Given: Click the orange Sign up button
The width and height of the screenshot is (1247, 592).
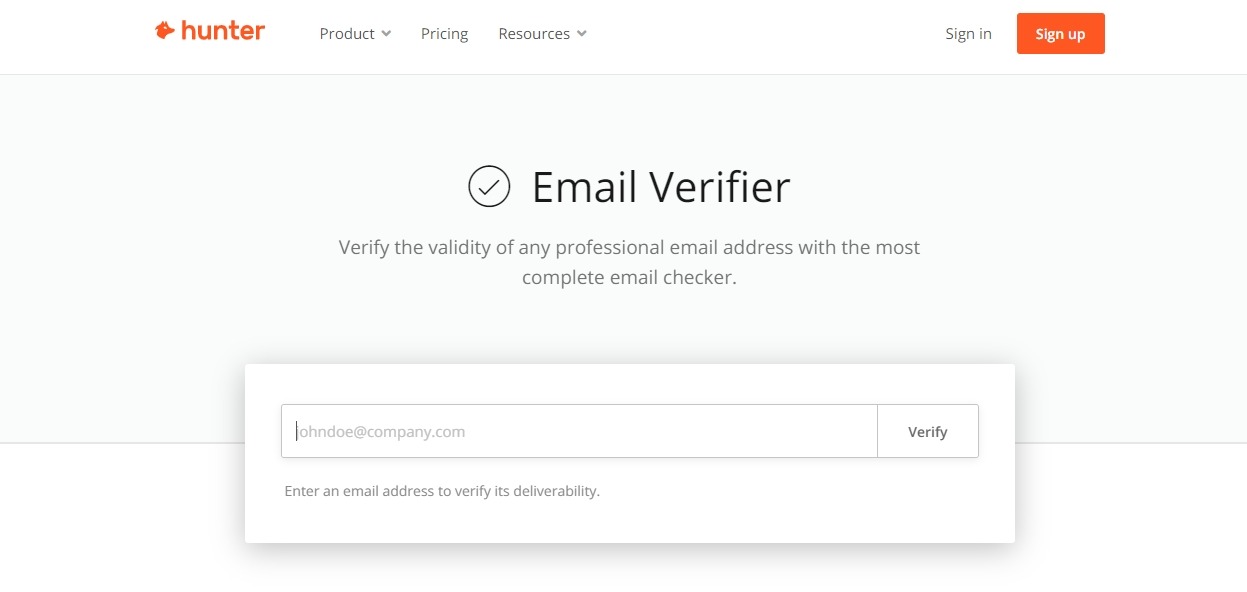Looking at the screenshot, I should (1060, 34).
